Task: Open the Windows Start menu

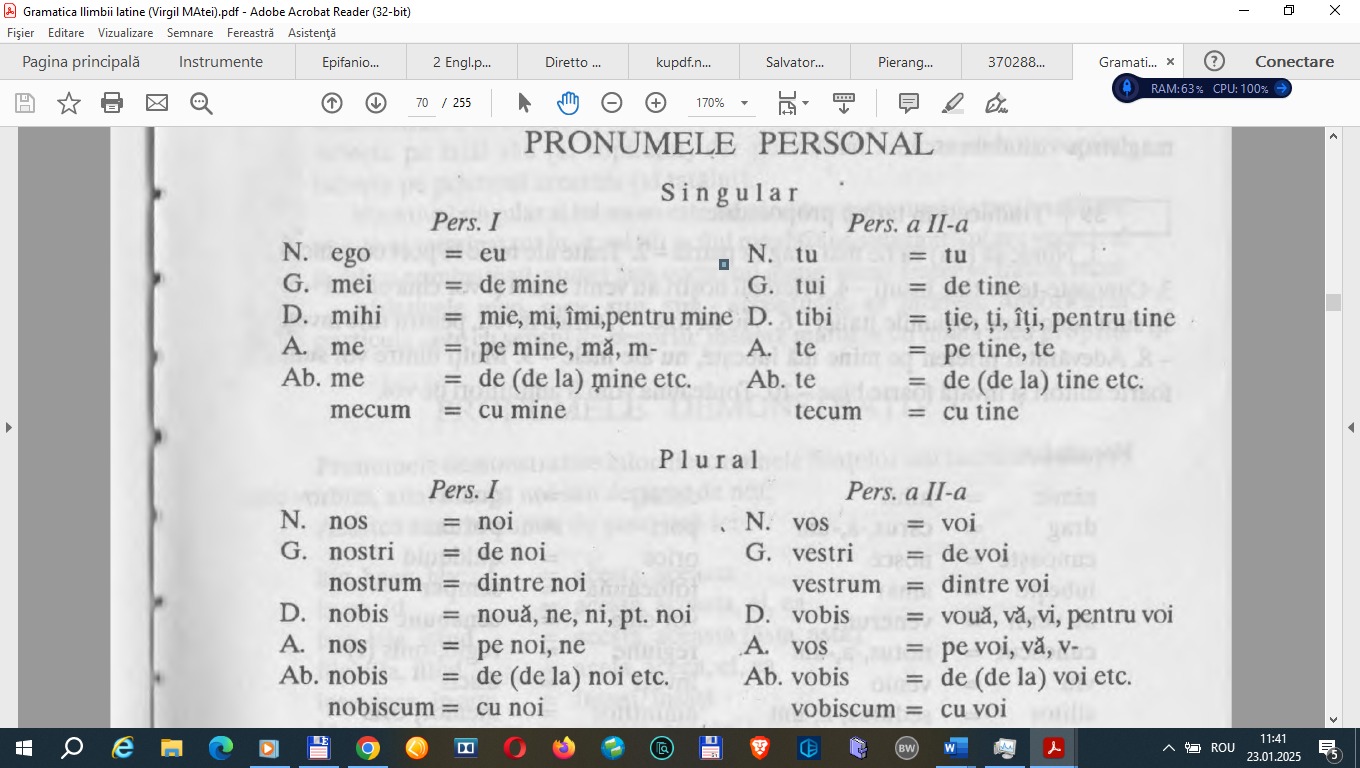Action: [24, 747]
